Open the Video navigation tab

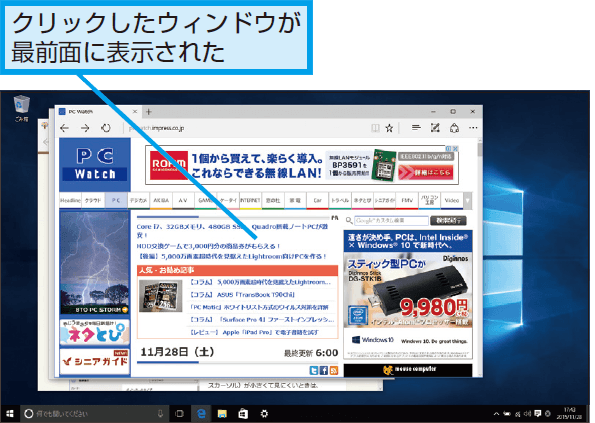(452, 200)
